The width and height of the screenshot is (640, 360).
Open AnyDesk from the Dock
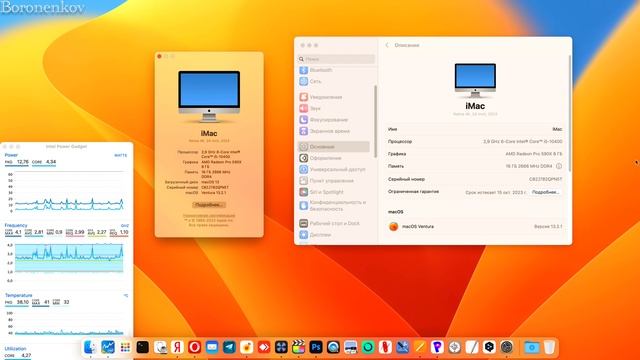(x=264, y=347)
